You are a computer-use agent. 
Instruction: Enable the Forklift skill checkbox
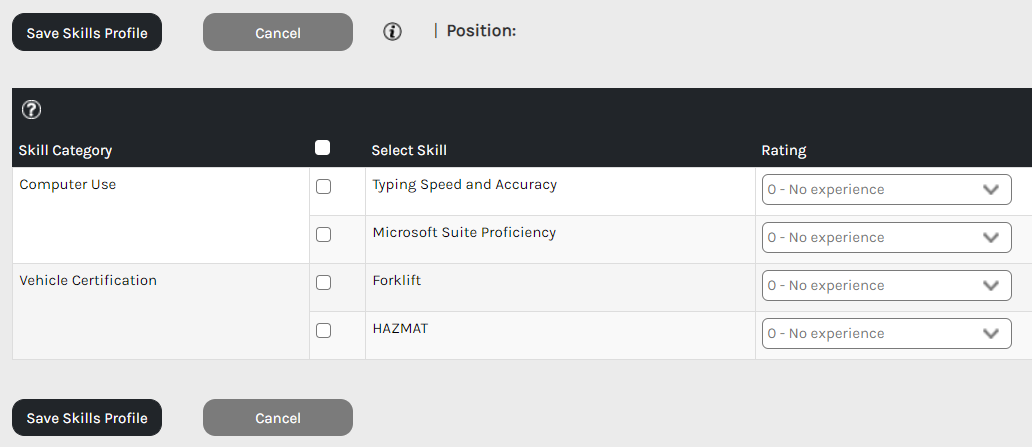pyautogui.click(x=323, y=283)
